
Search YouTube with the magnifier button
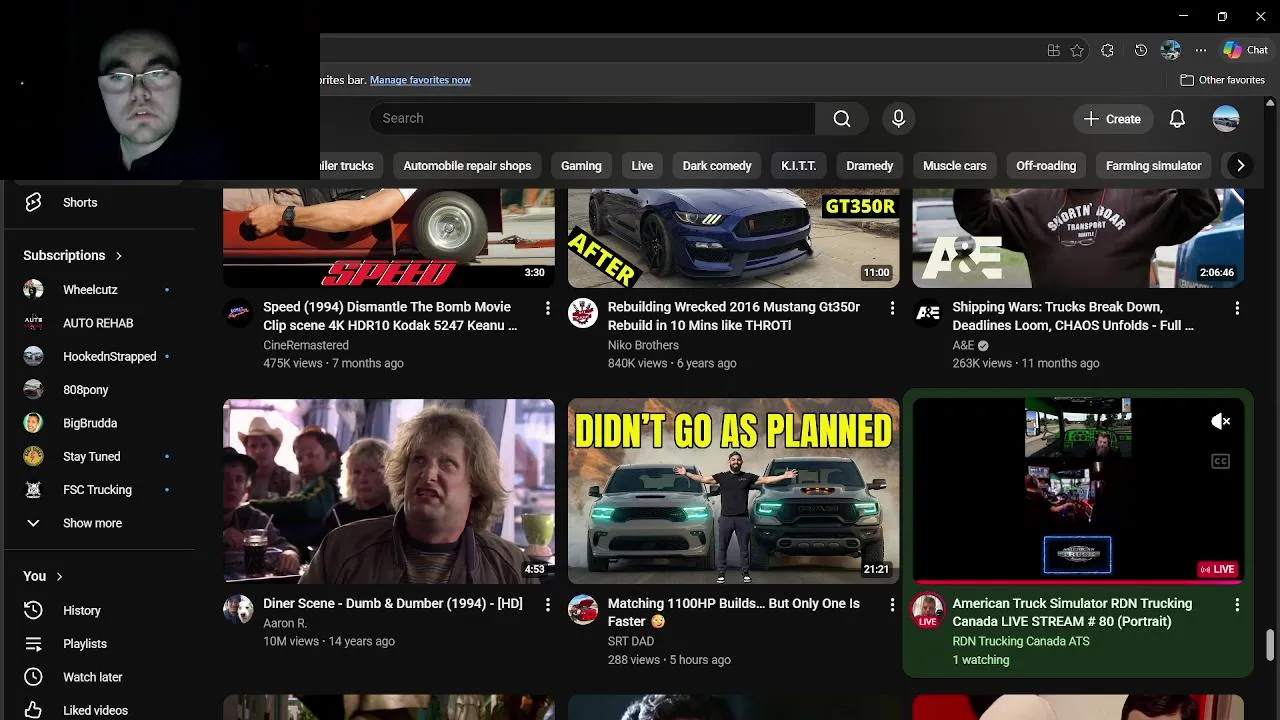point(842,118)
